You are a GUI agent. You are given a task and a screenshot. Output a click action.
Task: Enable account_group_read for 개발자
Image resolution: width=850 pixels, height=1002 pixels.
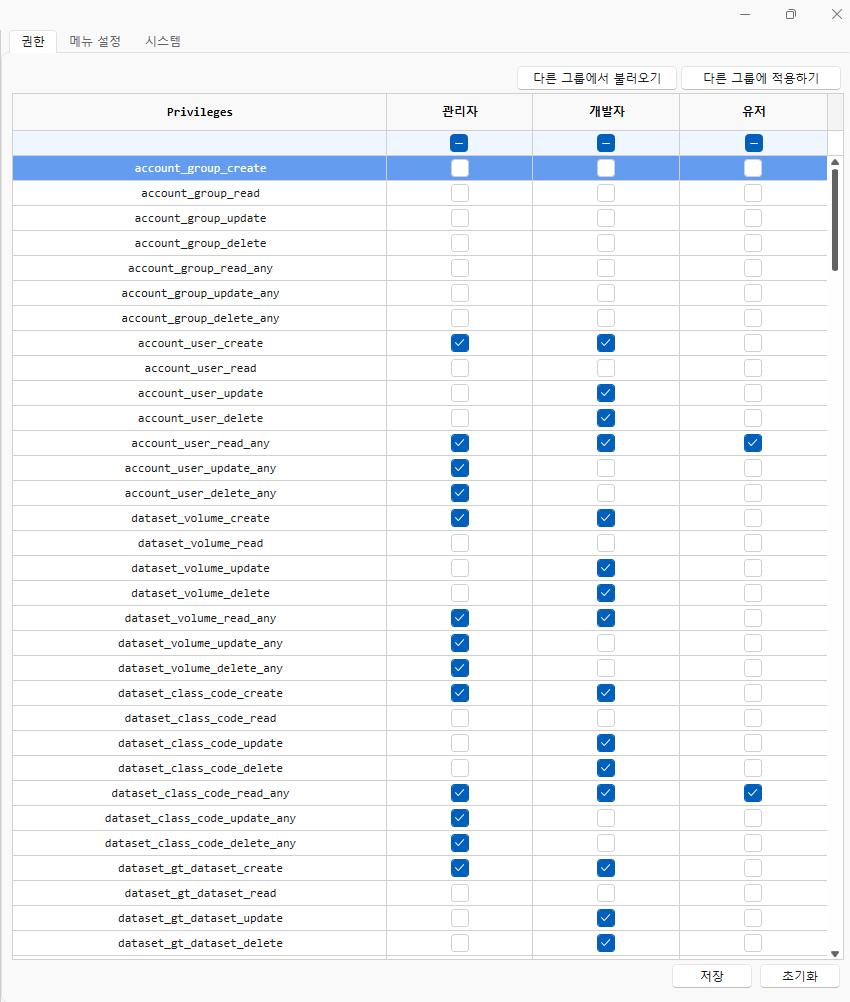(606, 193)
